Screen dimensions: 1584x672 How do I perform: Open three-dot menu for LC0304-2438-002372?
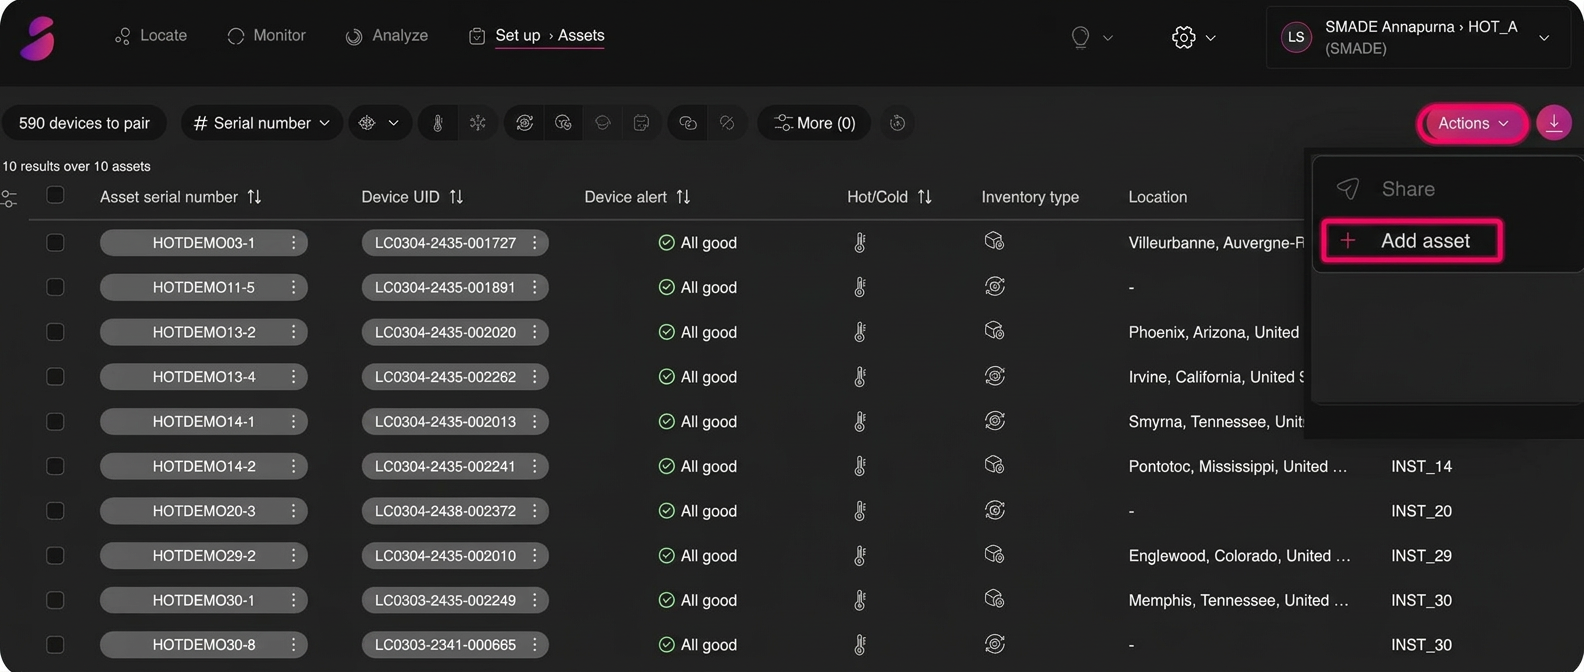coord(535,511)
